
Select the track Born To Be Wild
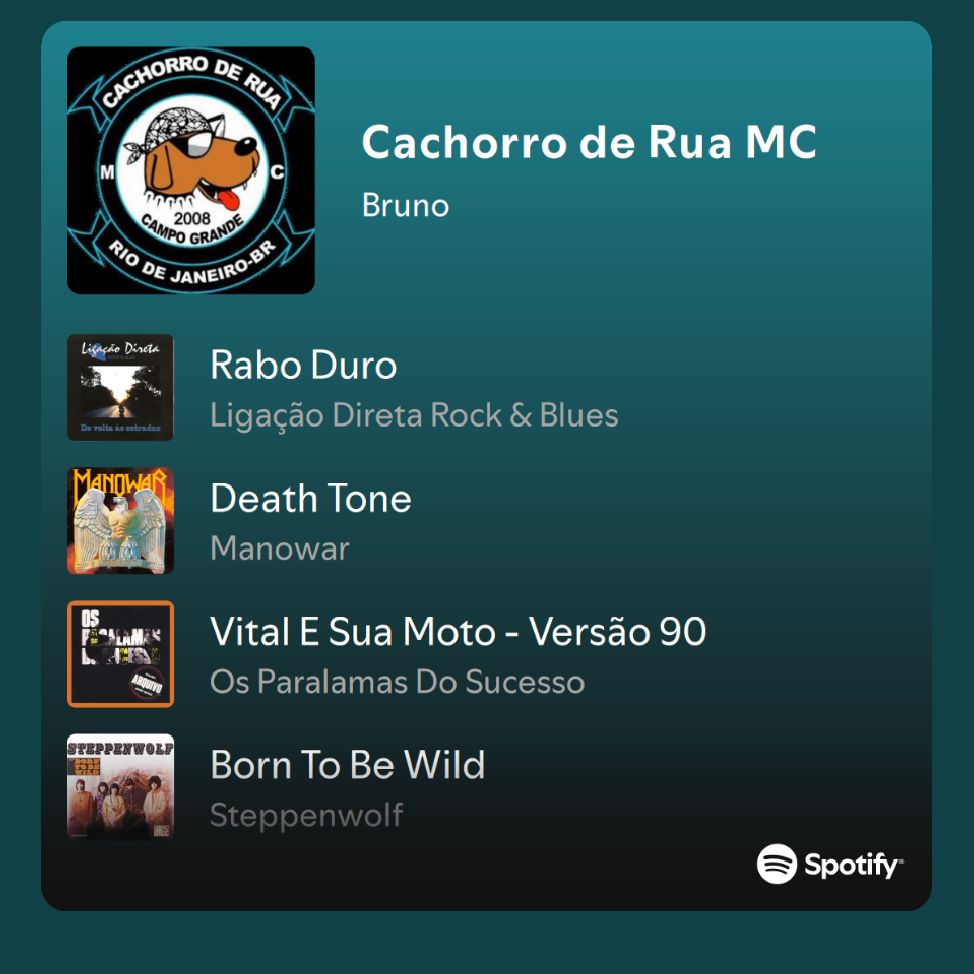tap(347, 765)
